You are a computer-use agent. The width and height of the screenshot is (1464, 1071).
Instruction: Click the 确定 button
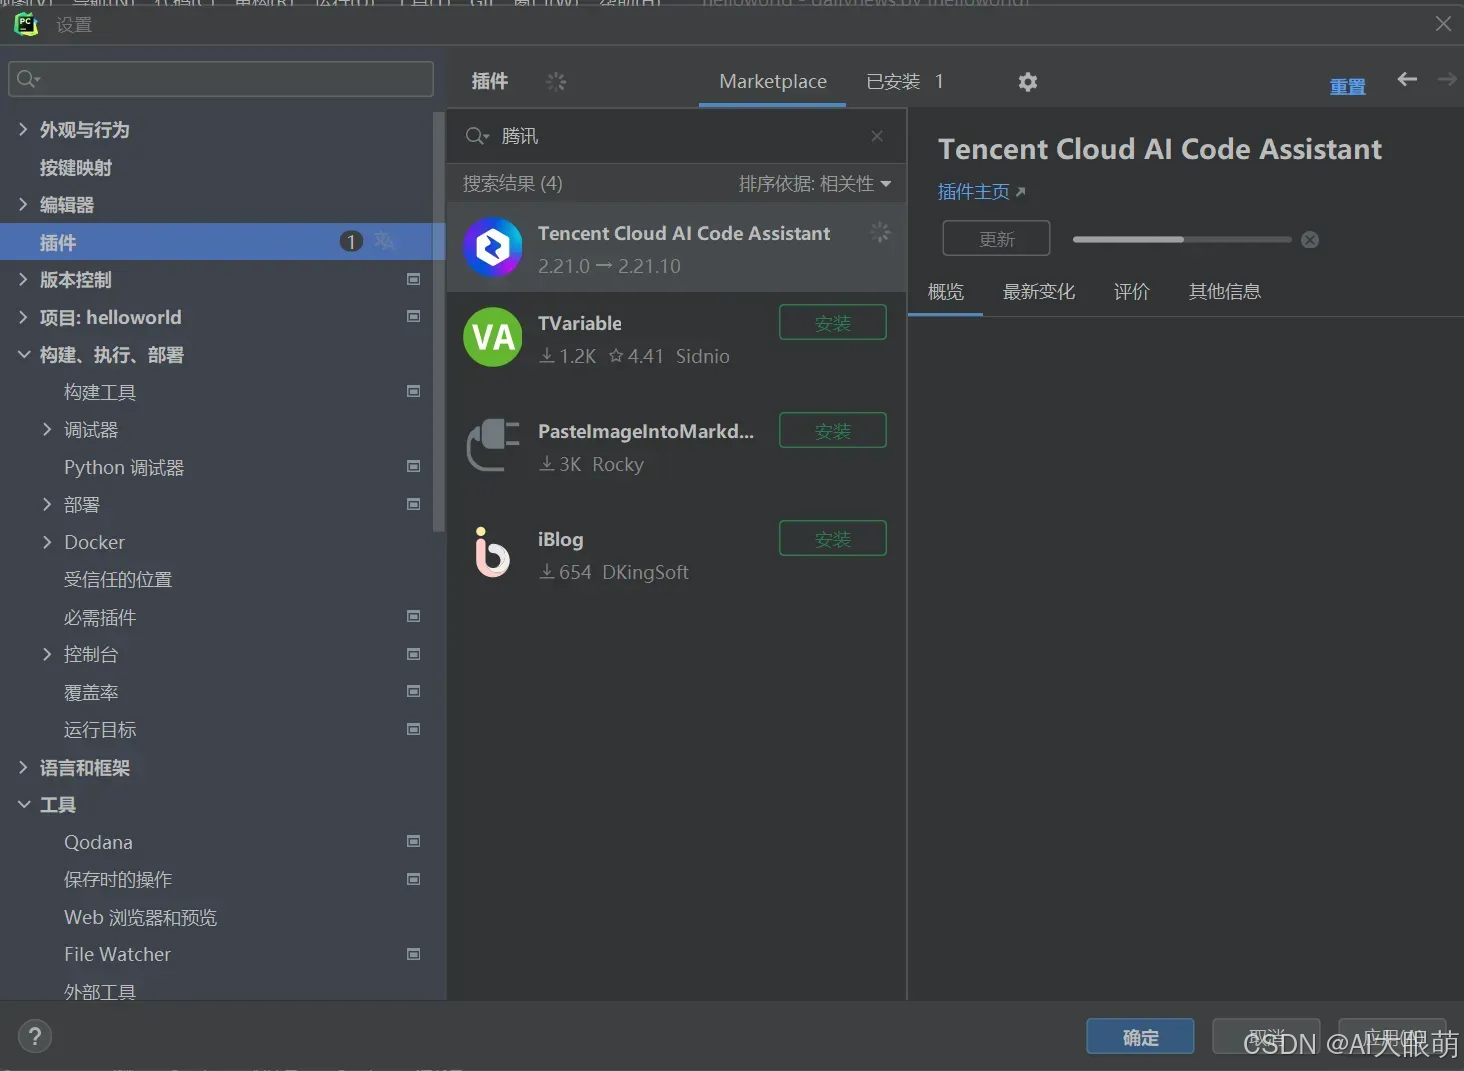tap(1140, 1037)
